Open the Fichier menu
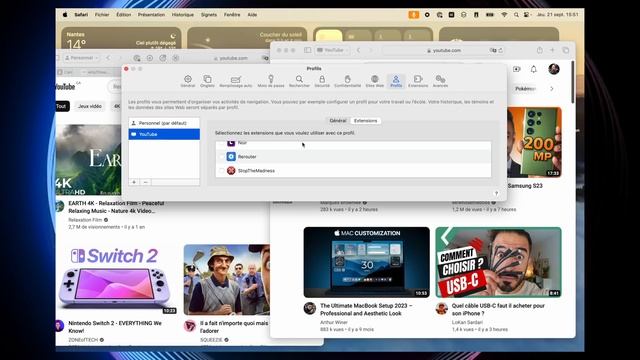This screenshot has width=640, height=360. 102,15
